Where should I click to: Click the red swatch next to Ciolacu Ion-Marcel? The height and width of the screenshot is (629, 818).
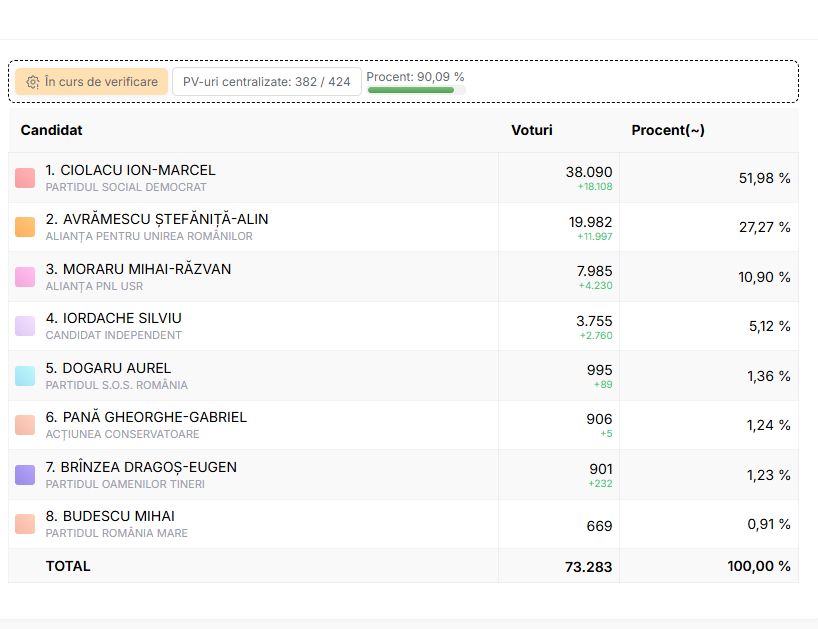tap(25, 178)
